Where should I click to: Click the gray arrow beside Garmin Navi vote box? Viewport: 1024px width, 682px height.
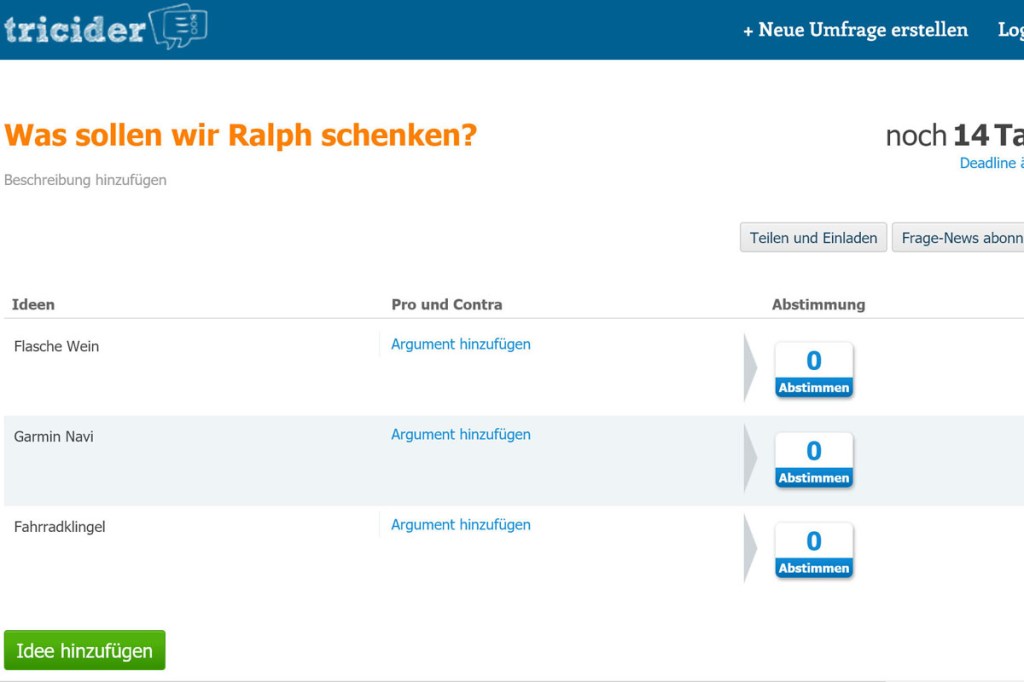click(750, 459)
